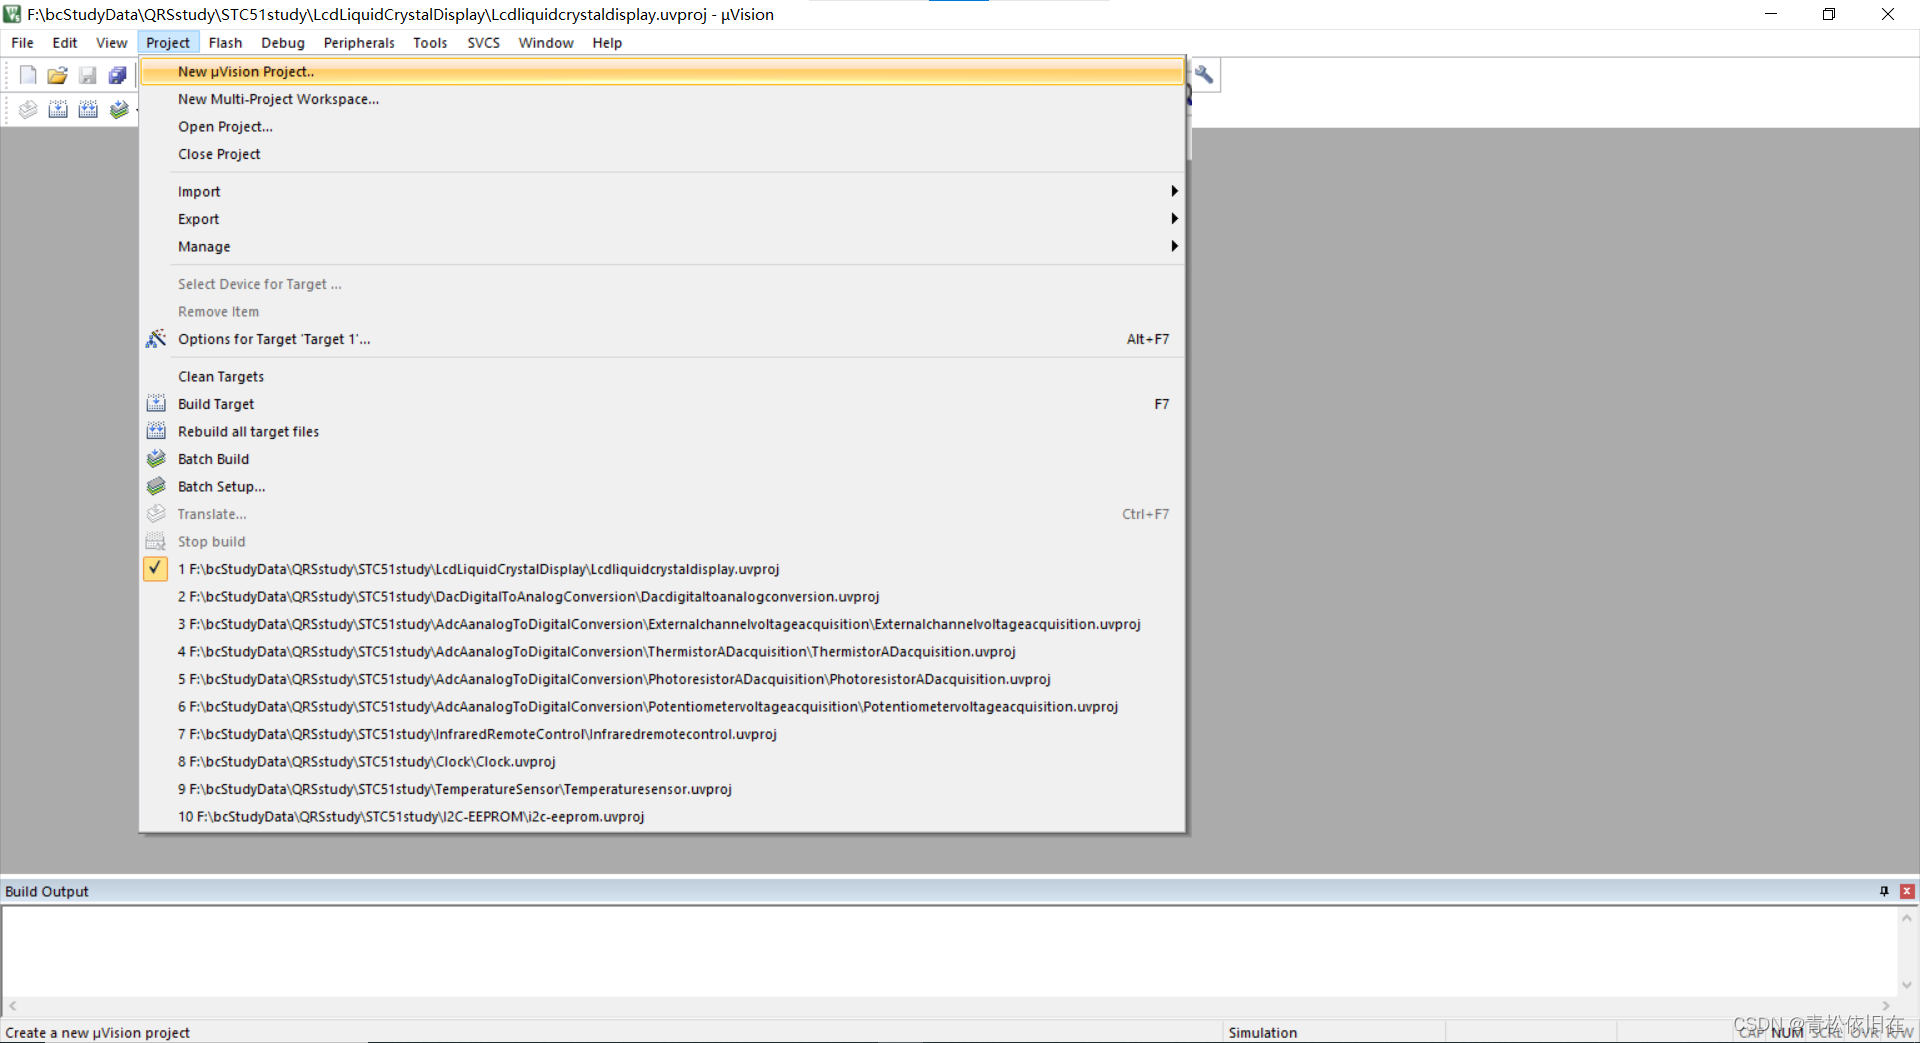This screenshot has height=1043, width=1920.
Task: Select Build Target entry
Action: point(662,404)
